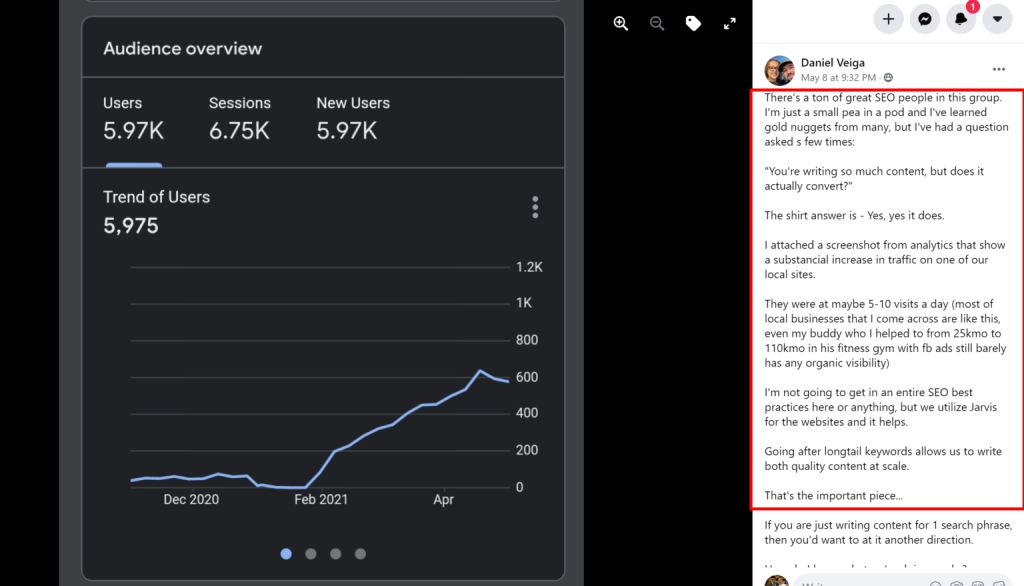
Task: Select the Sessions metric tab
Action: point(240,121)
